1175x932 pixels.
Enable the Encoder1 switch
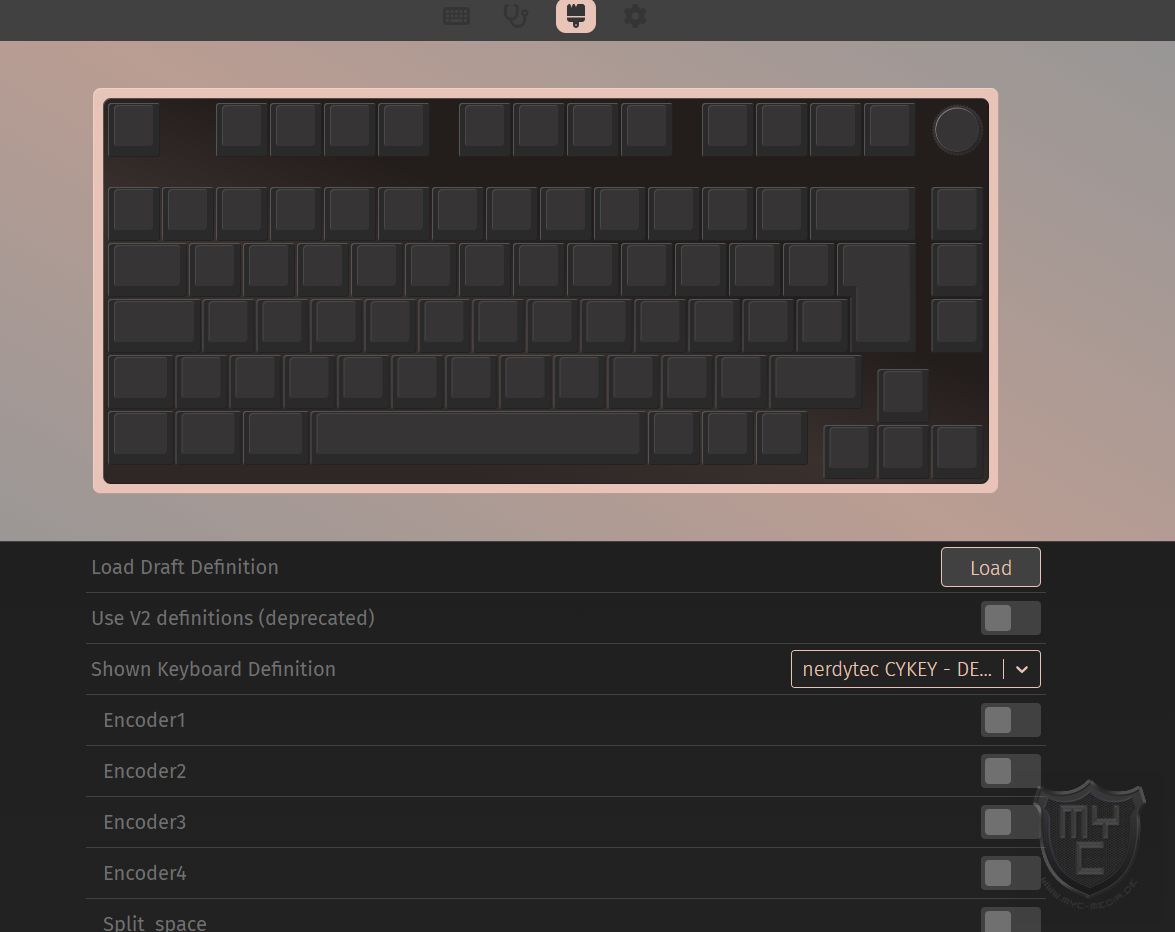click(1010, 720)
